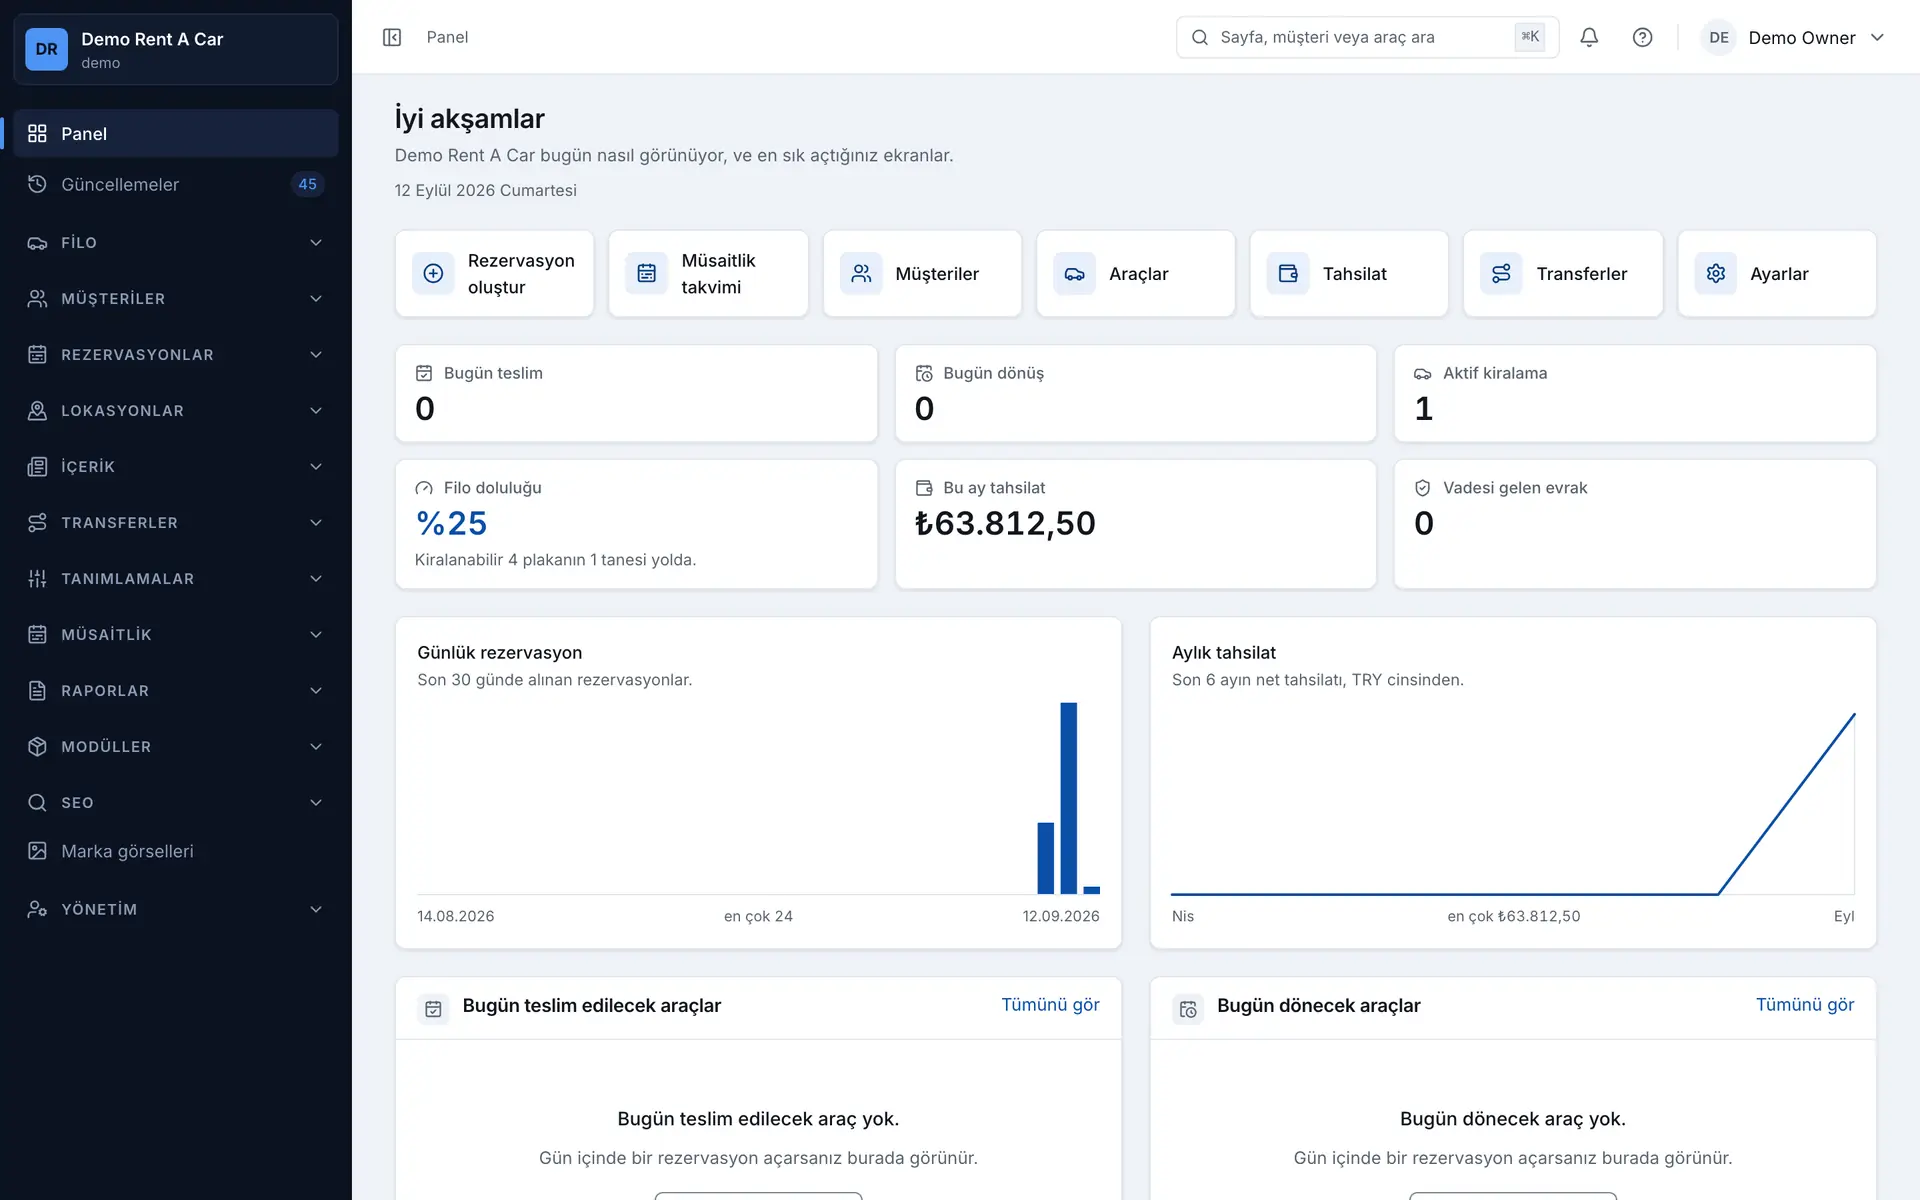Click the RAPORLAR sidebar label
This screenshot has width=1920, height=1200.
[105, 691]
